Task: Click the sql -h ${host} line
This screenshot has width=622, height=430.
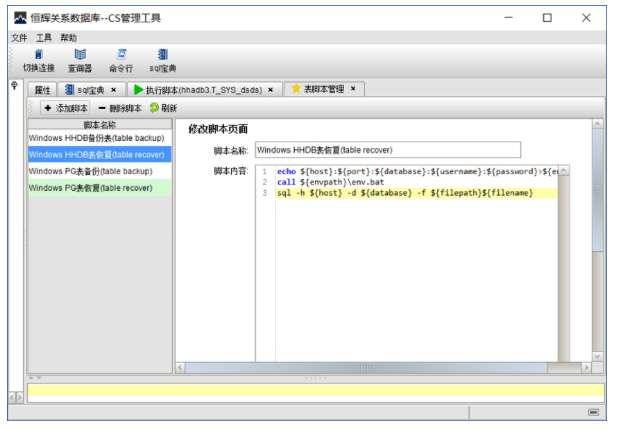Action: [x=417, y=193]
